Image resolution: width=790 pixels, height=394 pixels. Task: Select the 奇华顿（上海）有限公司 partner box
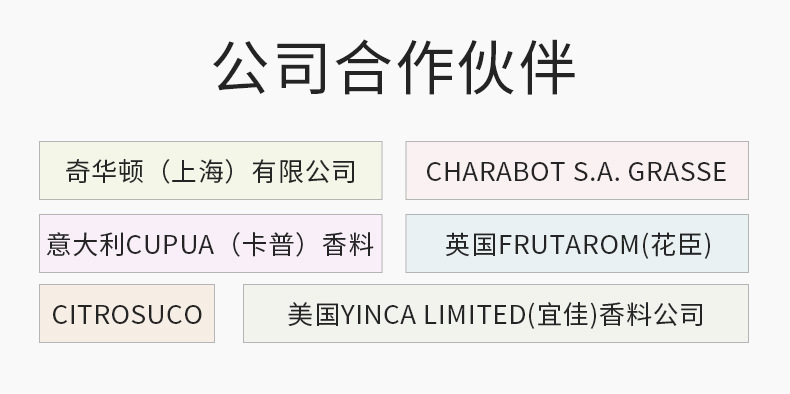(x=211, y=170)
